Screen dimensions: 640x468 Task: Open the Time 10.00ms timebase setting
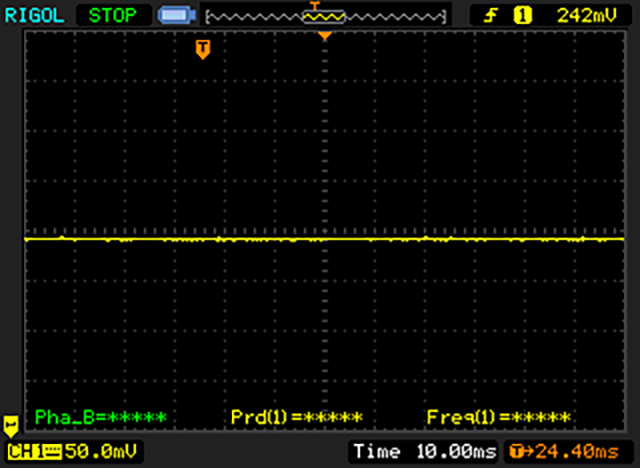coord(424,452)
